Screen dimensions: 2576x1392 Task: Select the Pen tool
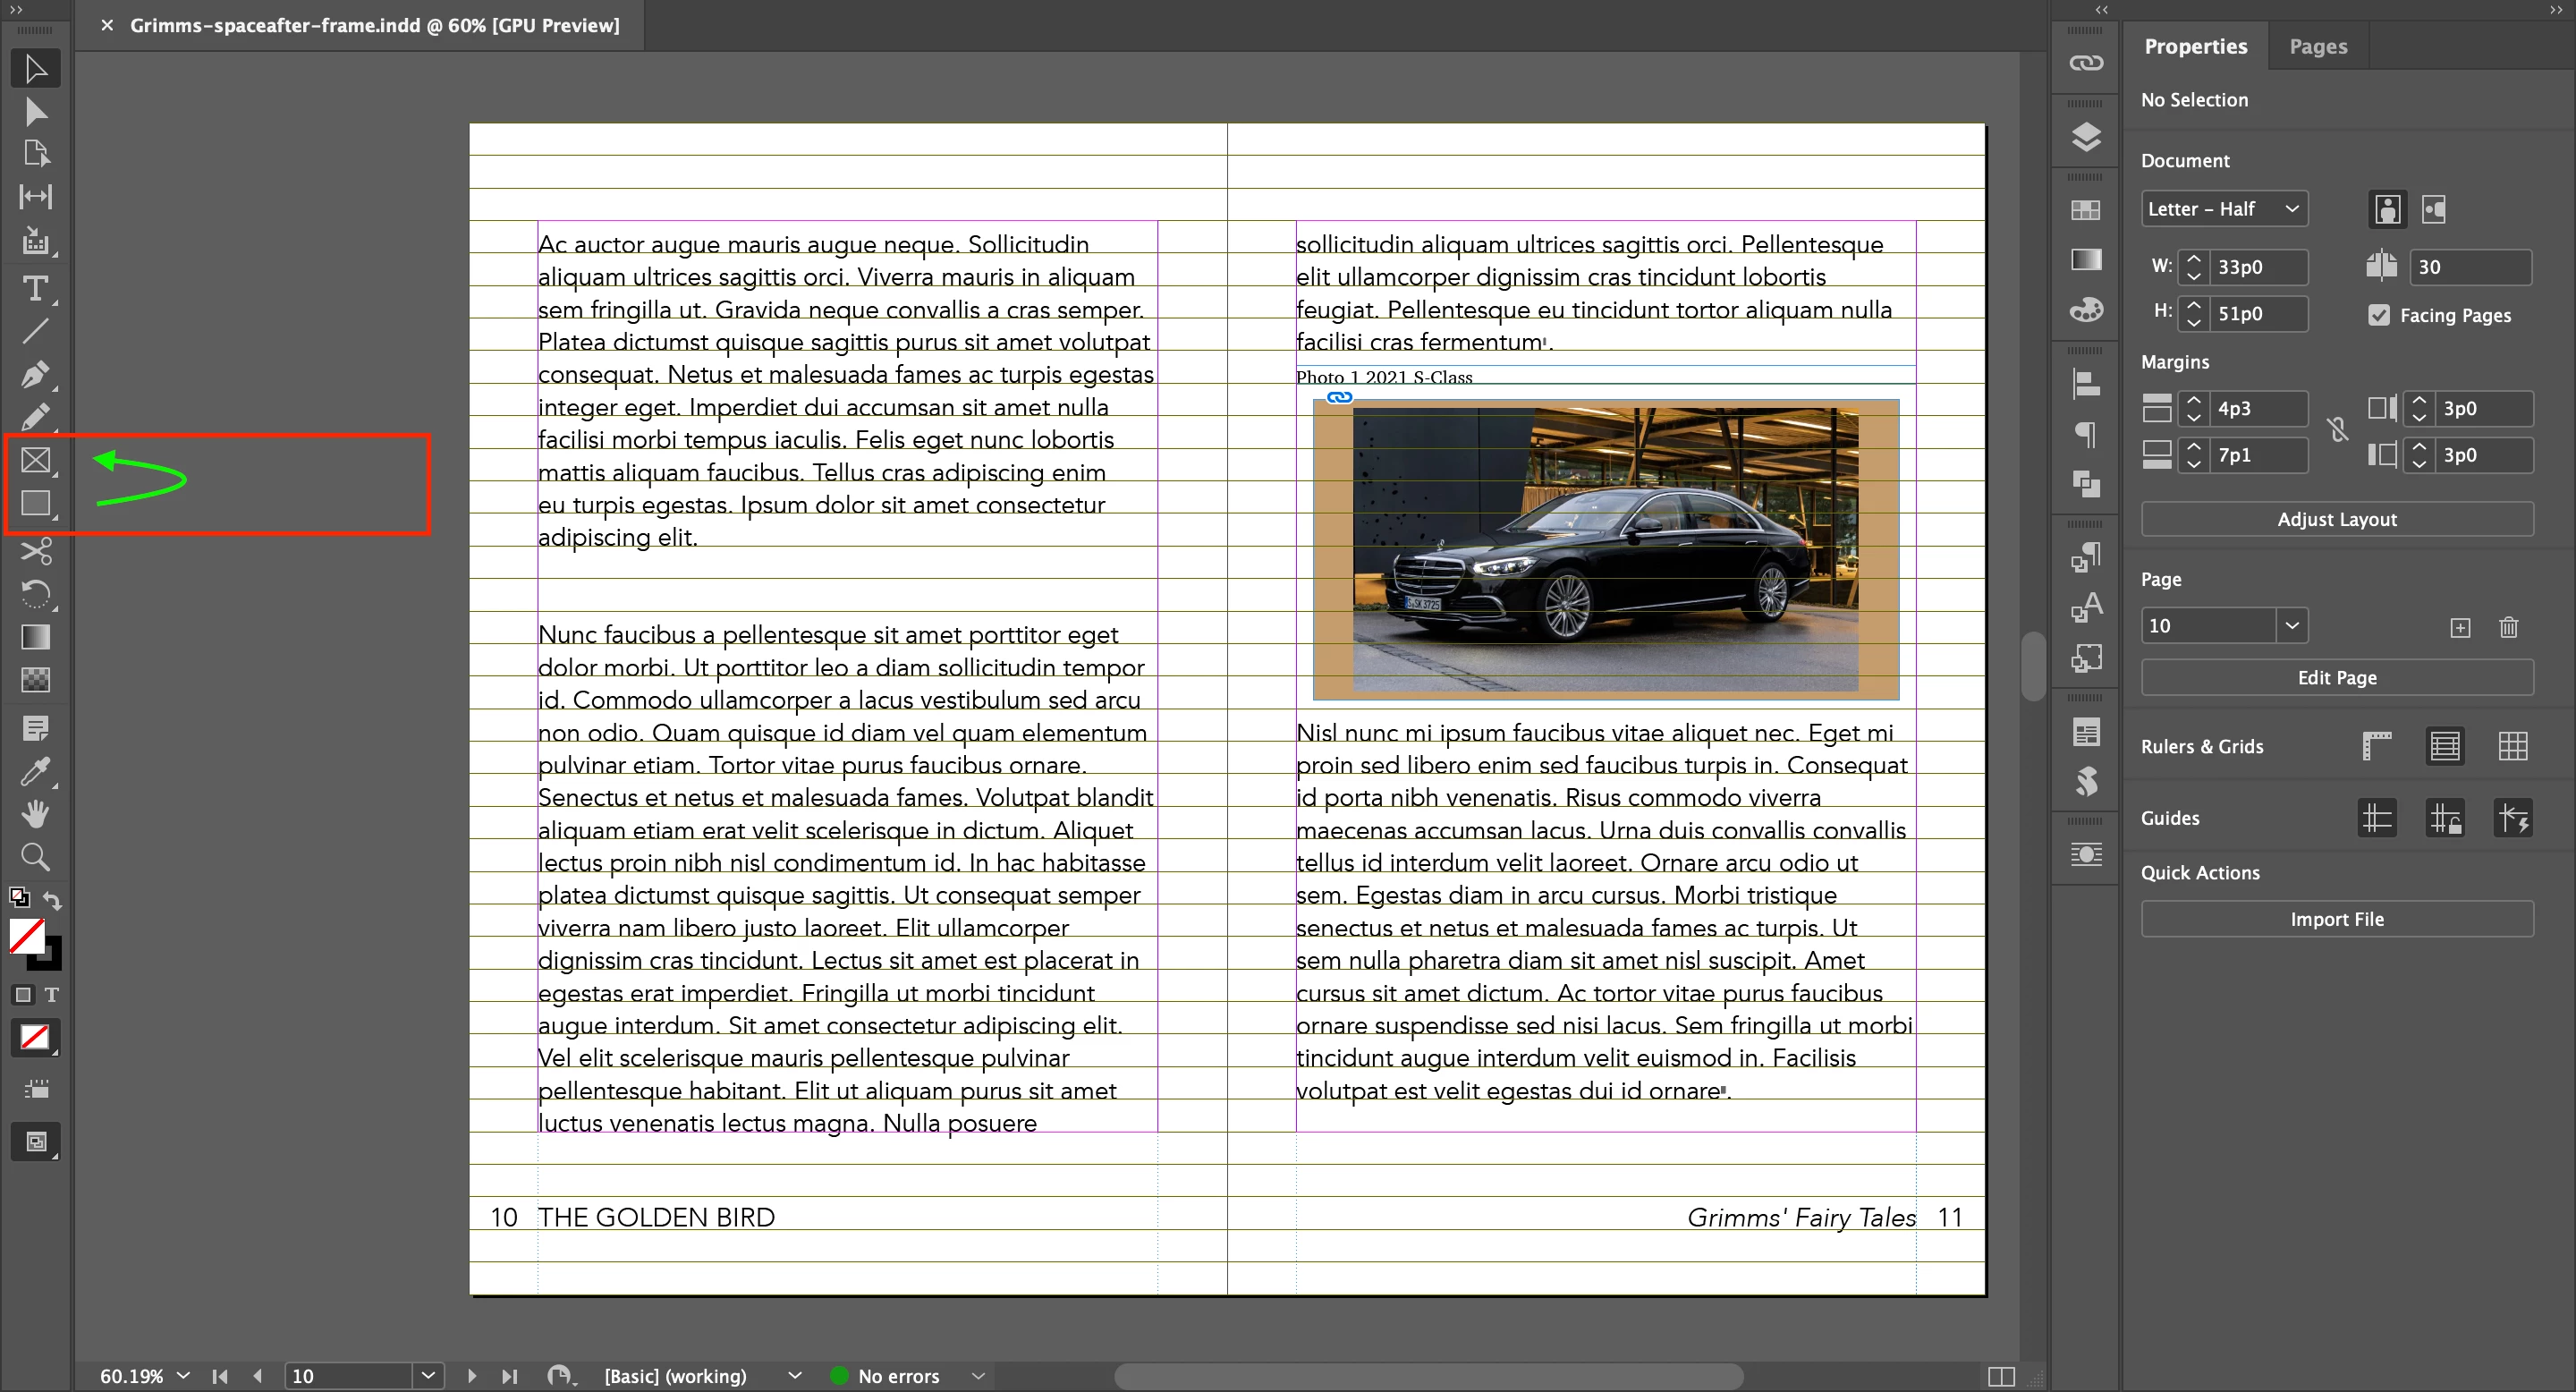click(35, 375)
